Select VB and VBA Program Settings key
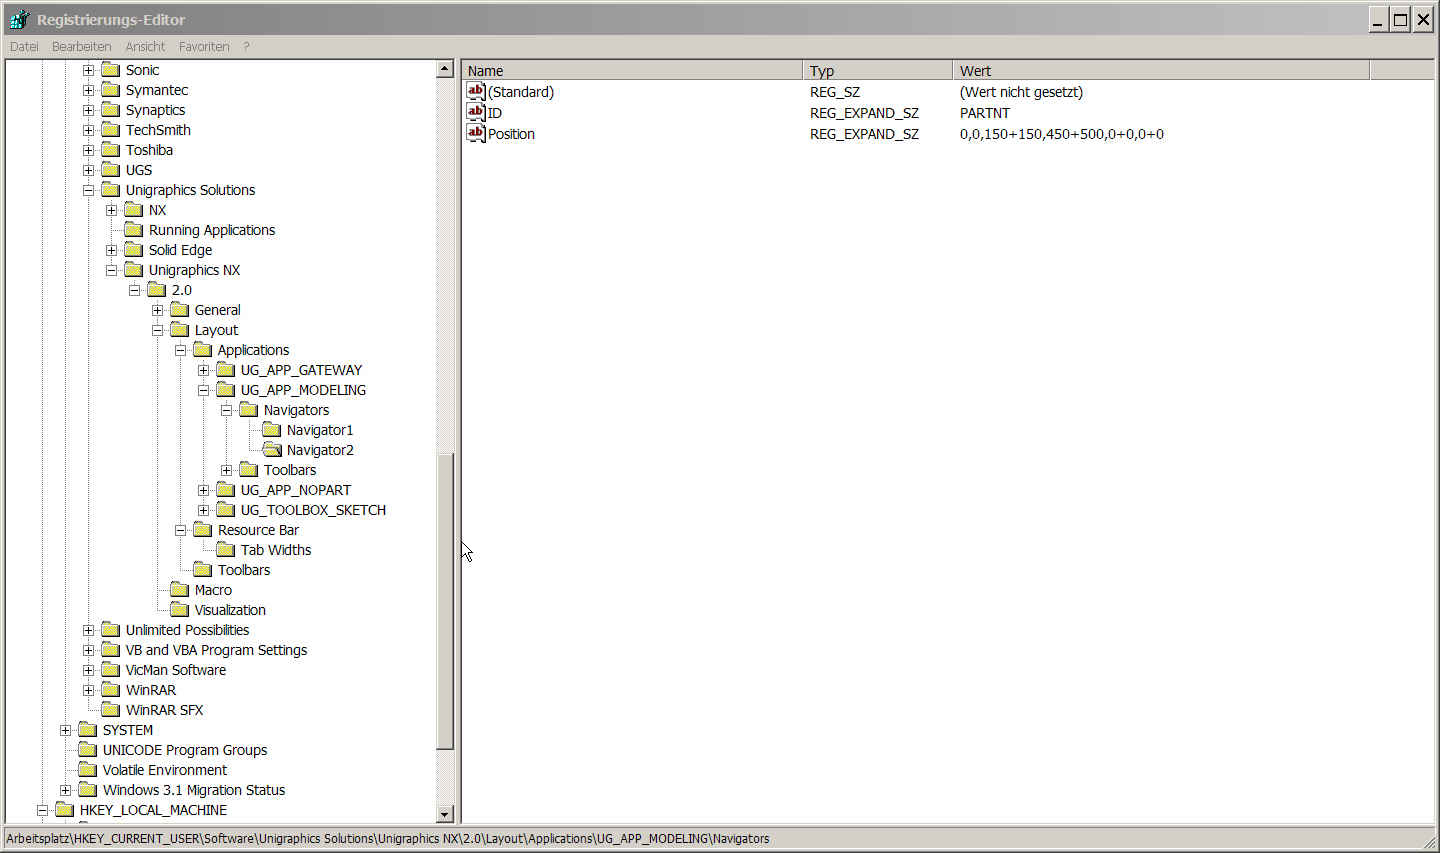Image resolution: width=1440 pixels, height=853 pixels. coord(216,650)
